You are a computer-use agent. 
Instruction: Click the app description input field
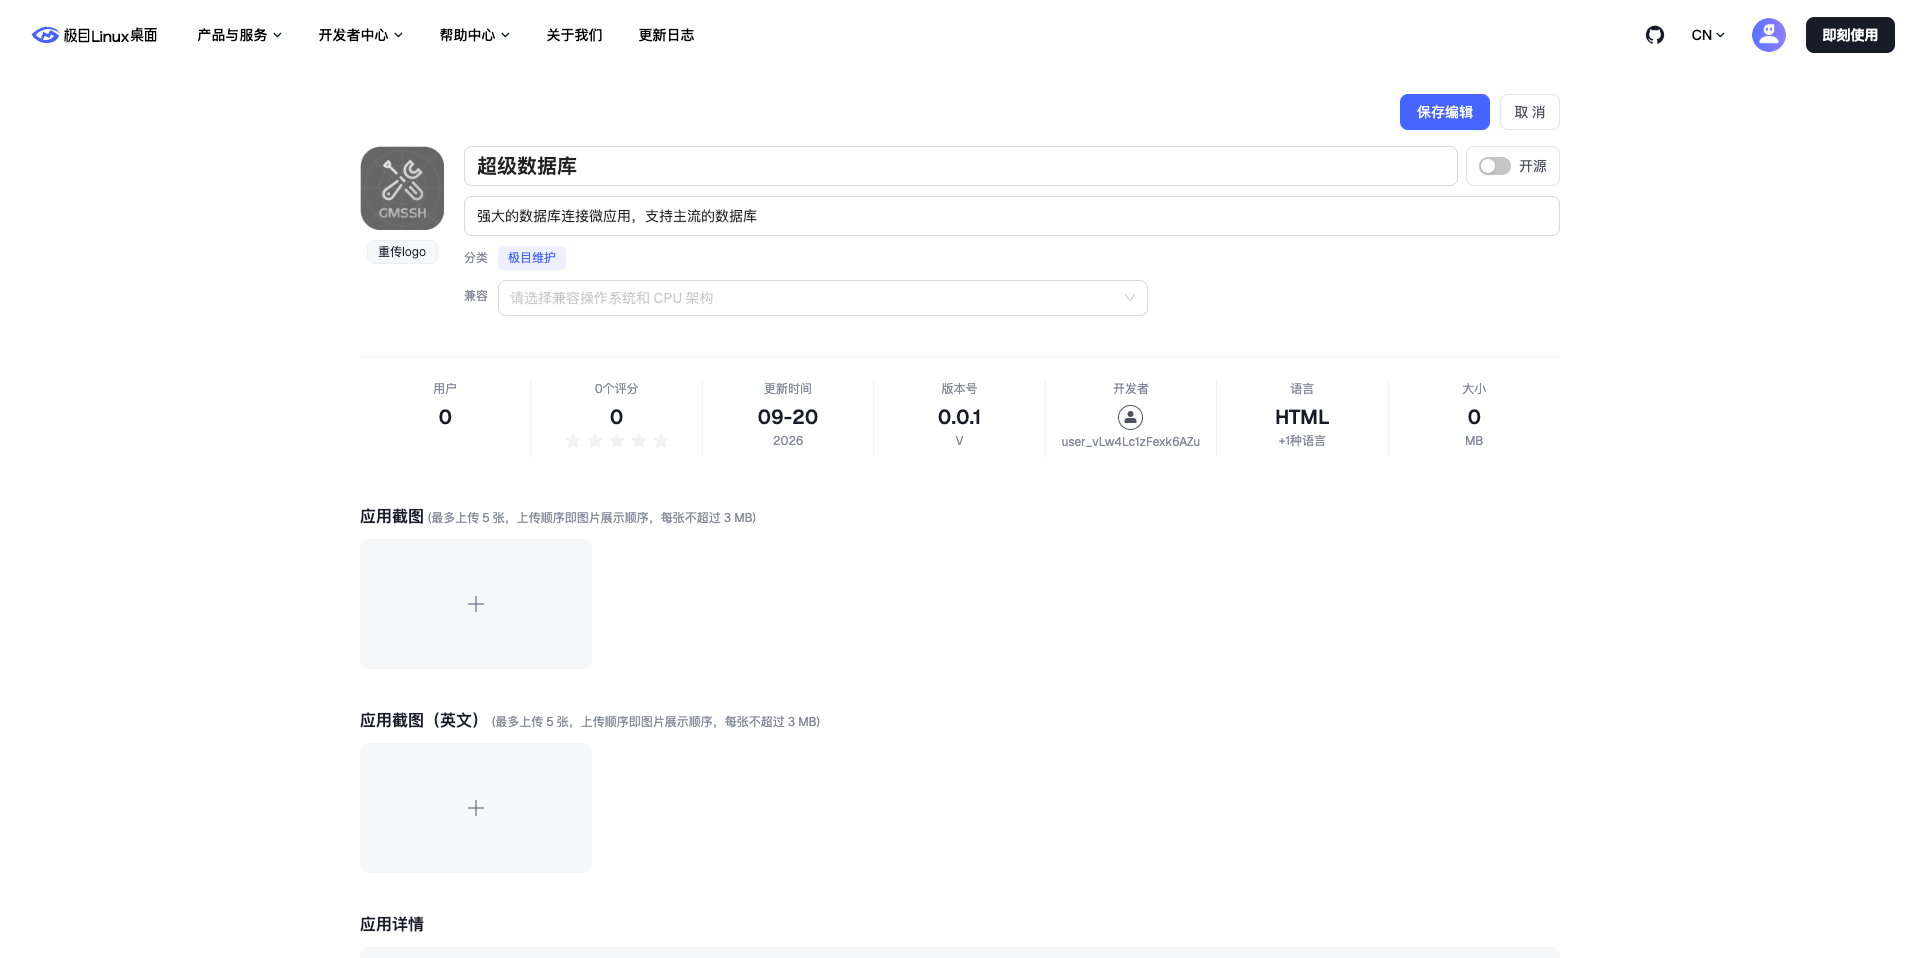1011,216
